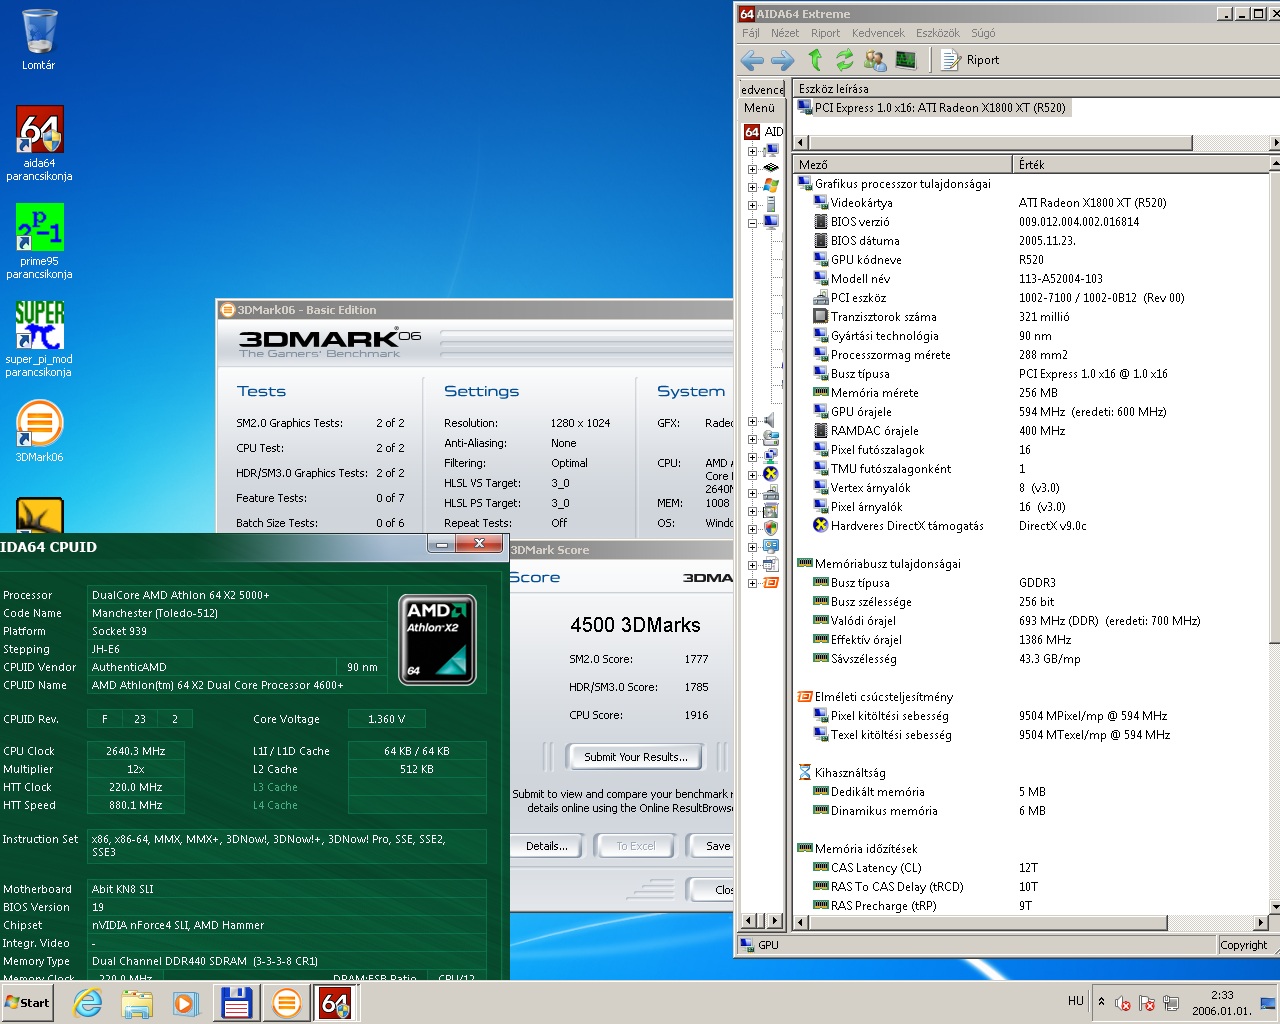Expand the first computer node in tree
The image size is (1280, 1024).
tap(752, 152)
